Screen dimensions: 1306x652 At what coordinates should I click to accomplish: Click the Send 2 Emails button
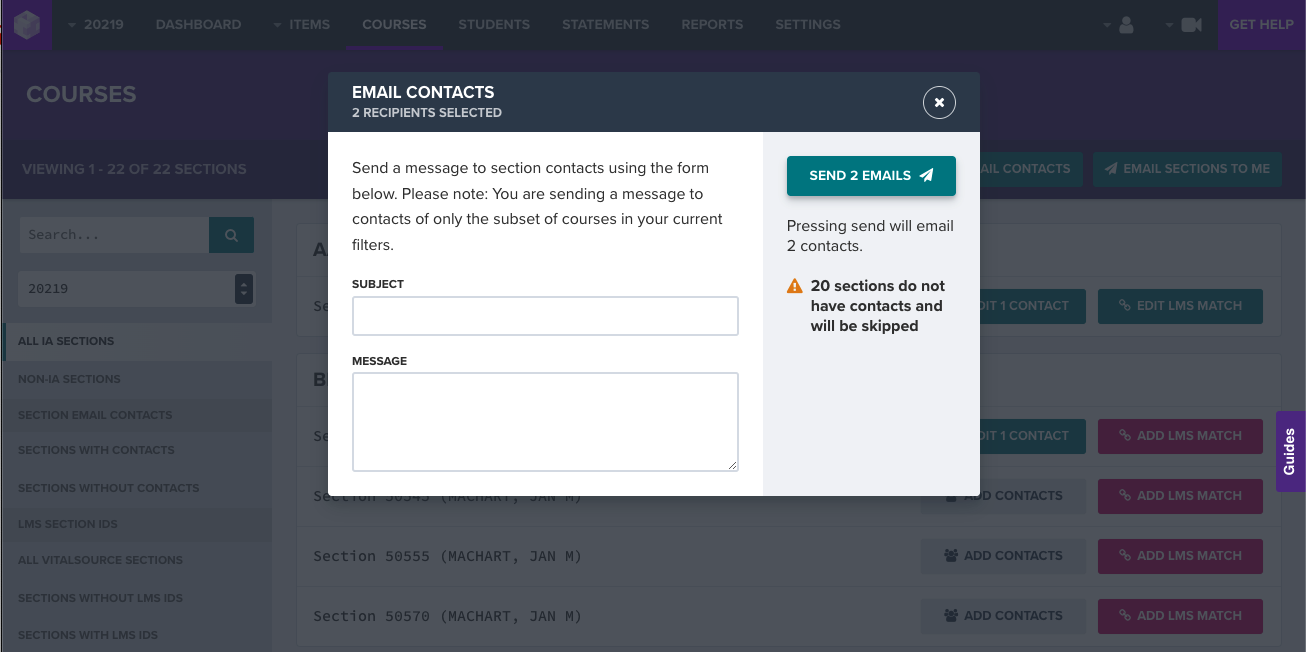871,176
